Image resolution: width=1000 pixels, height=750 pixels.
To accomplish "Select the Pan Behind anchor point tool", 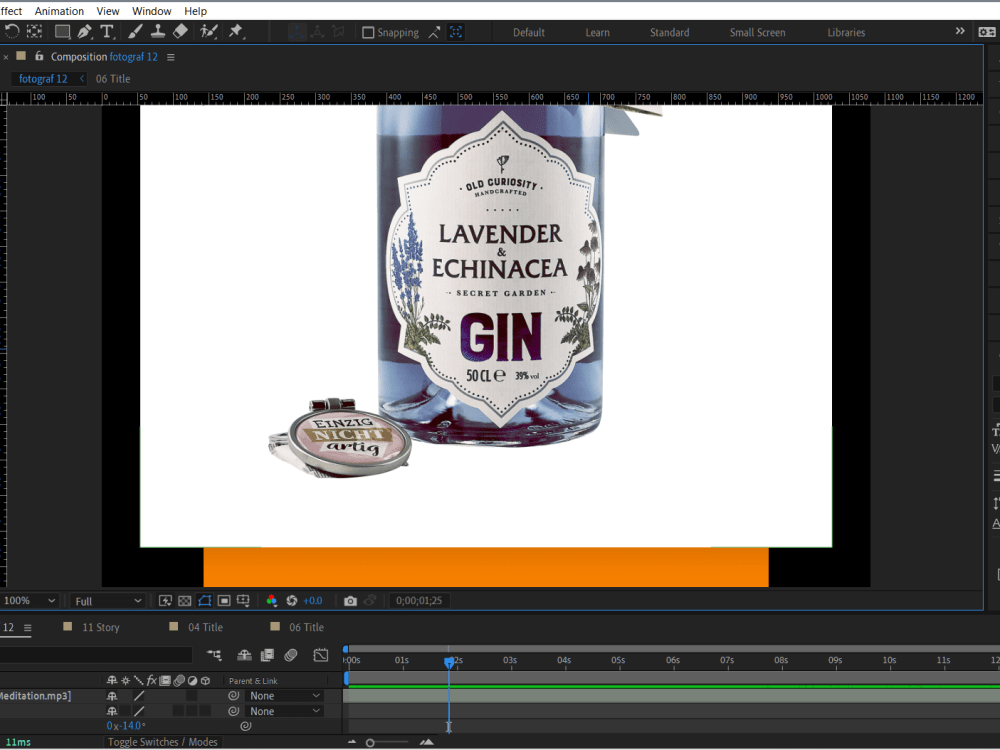I will [x=34, y=31].
